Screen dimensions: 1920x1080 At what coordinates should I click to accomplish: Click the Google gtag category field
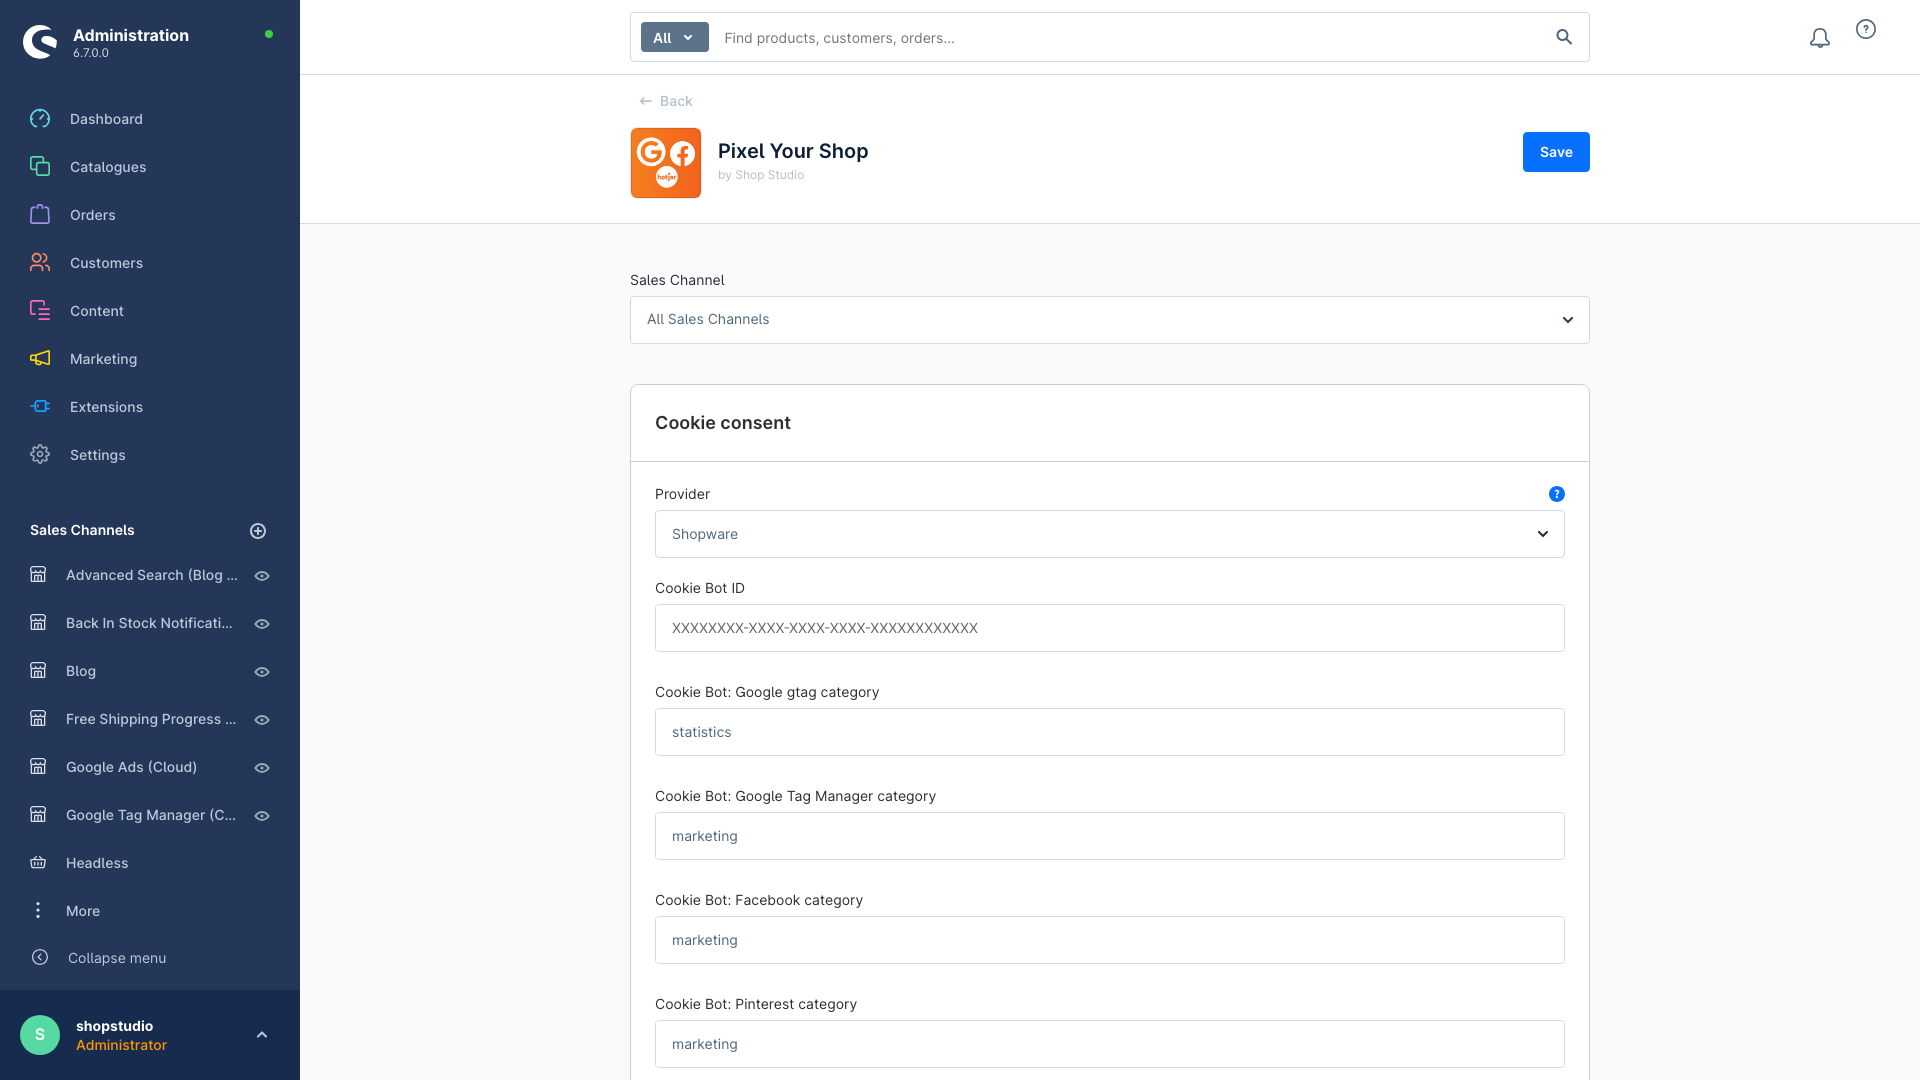click(x=1110, y=732)
